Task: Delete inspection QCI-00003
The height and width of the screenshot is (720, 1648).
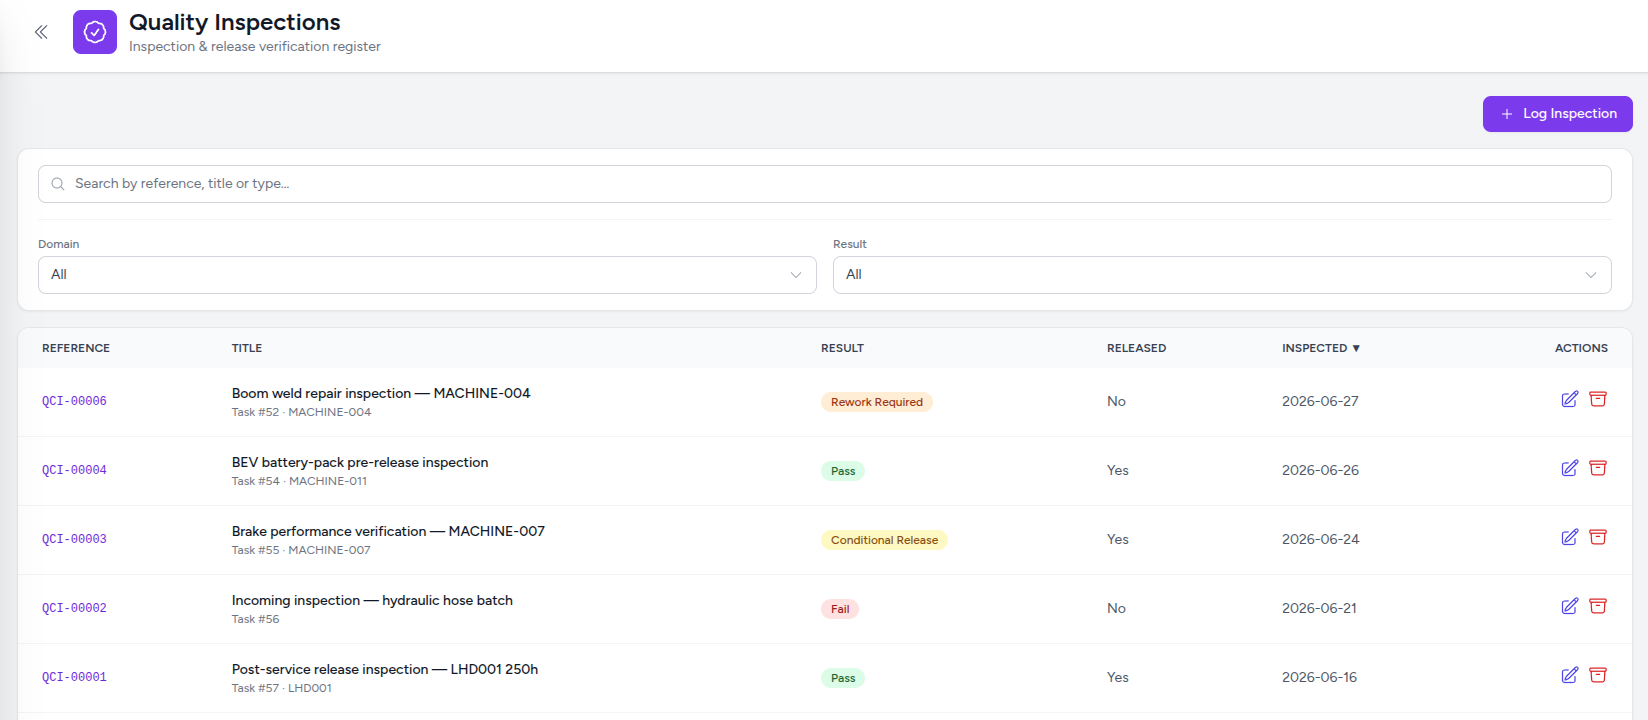Action: point(1598,537)
